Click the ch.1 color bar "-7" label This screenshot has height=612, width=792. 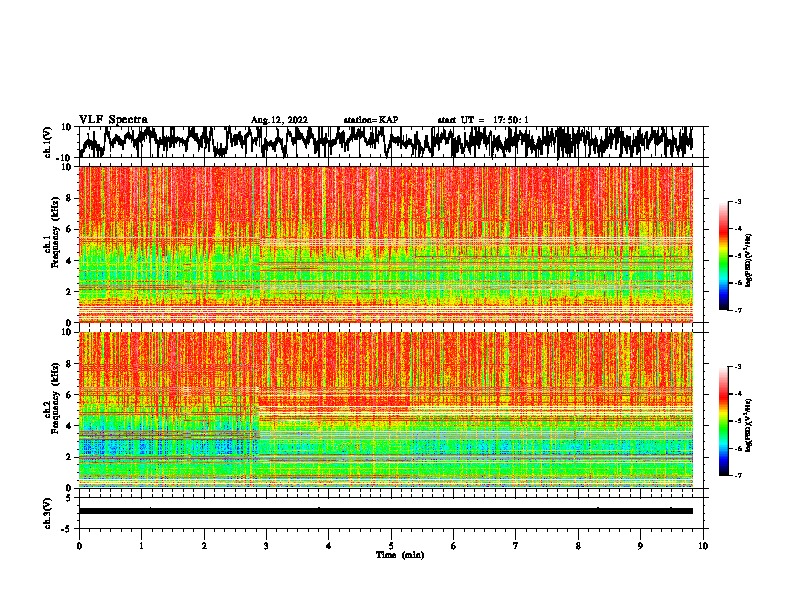pyautogui.click(x=738, y=310)
